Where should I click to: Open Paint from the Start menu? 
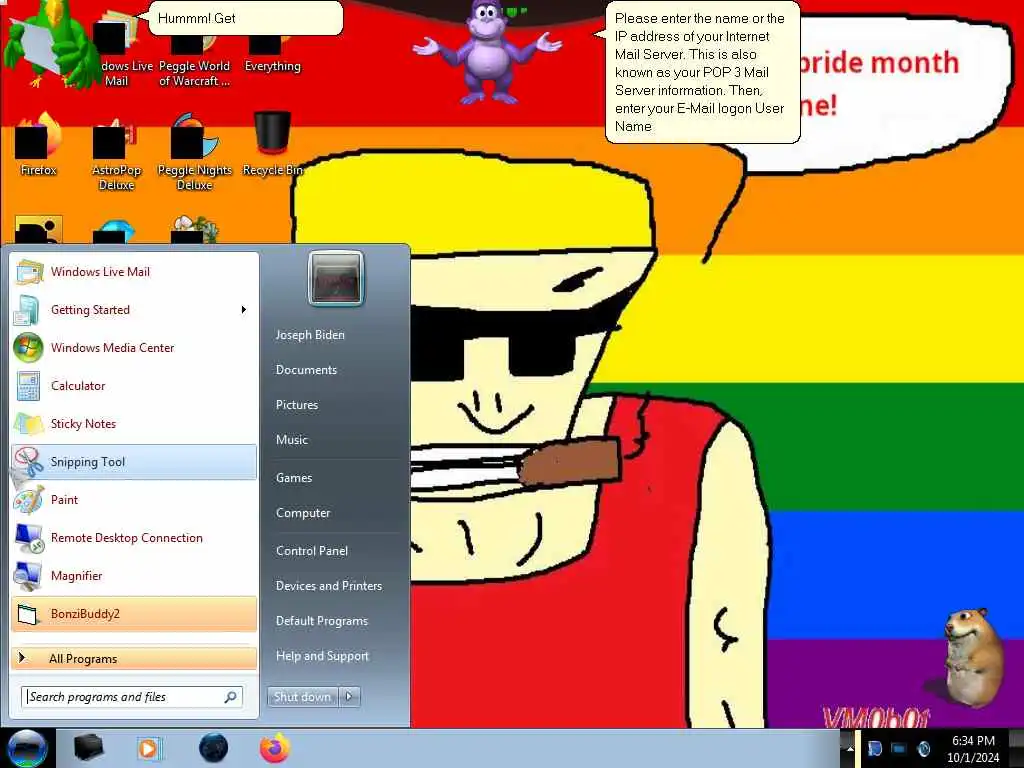(x=134, y=500)
